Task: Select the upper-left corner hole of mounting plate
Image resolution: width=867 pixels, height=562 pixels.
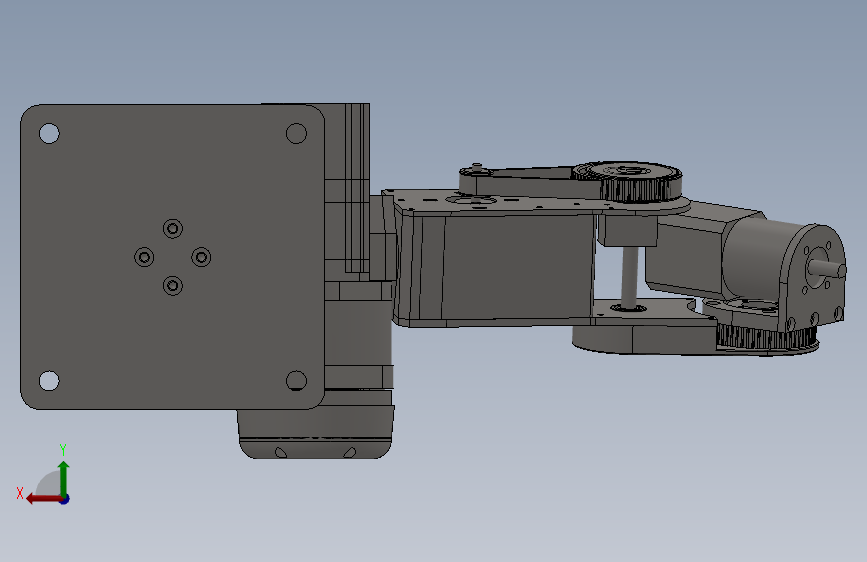Action: pyautogui.click(x=49, y=133)
